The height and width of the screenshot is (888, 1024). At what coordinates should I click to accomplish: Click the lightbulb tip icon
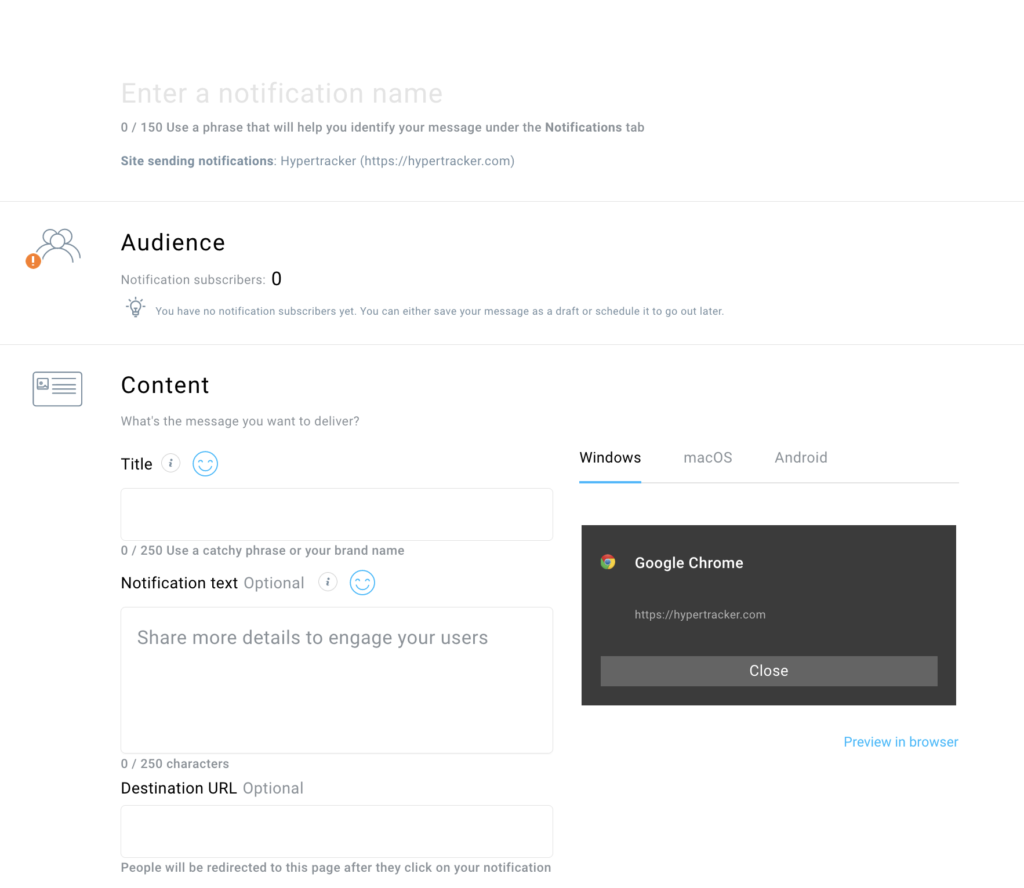pyautogui.click(x=136, y=307)
